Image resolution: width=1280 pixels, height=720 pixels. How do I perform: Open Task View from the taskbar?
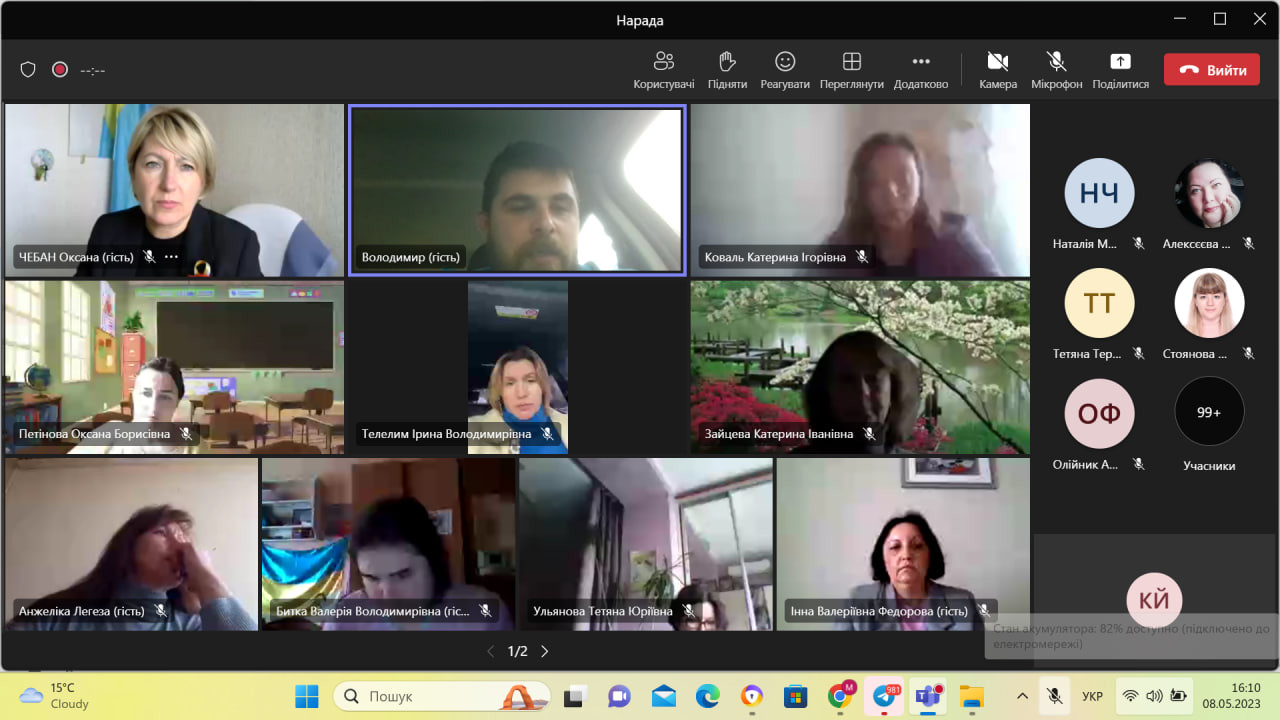click(x=574, y=696)
